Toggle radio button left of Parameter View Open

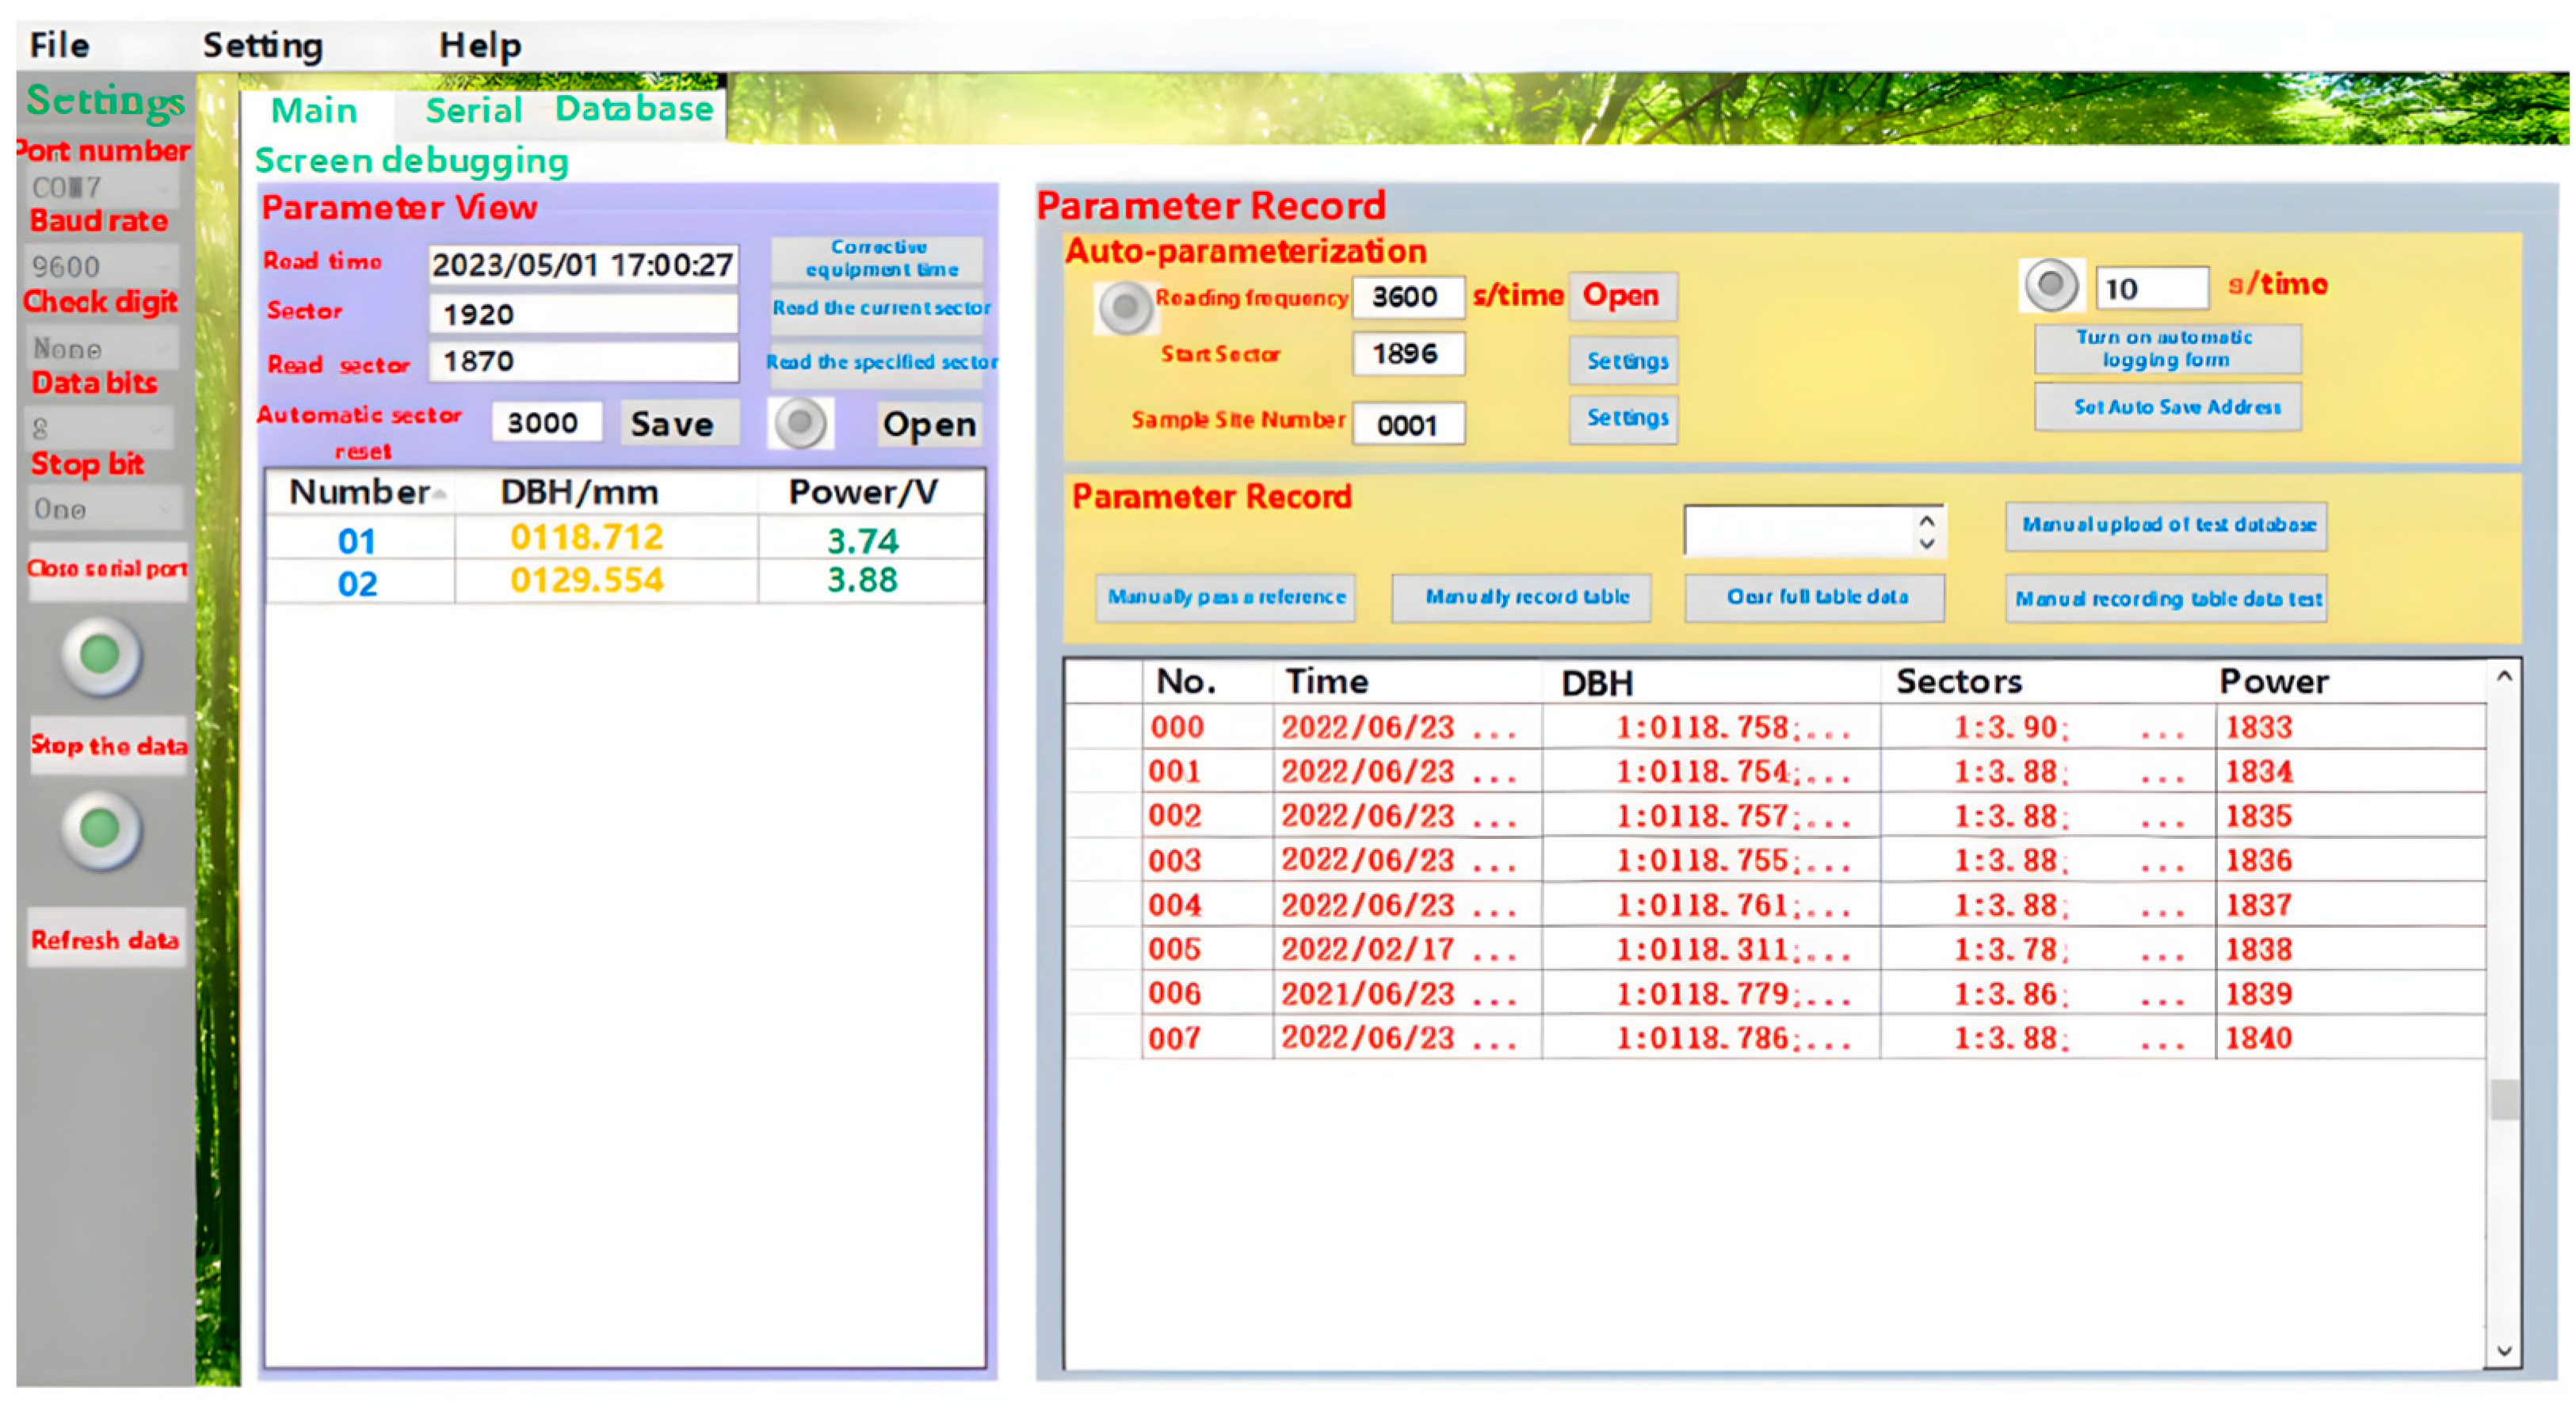coord(800,424)
